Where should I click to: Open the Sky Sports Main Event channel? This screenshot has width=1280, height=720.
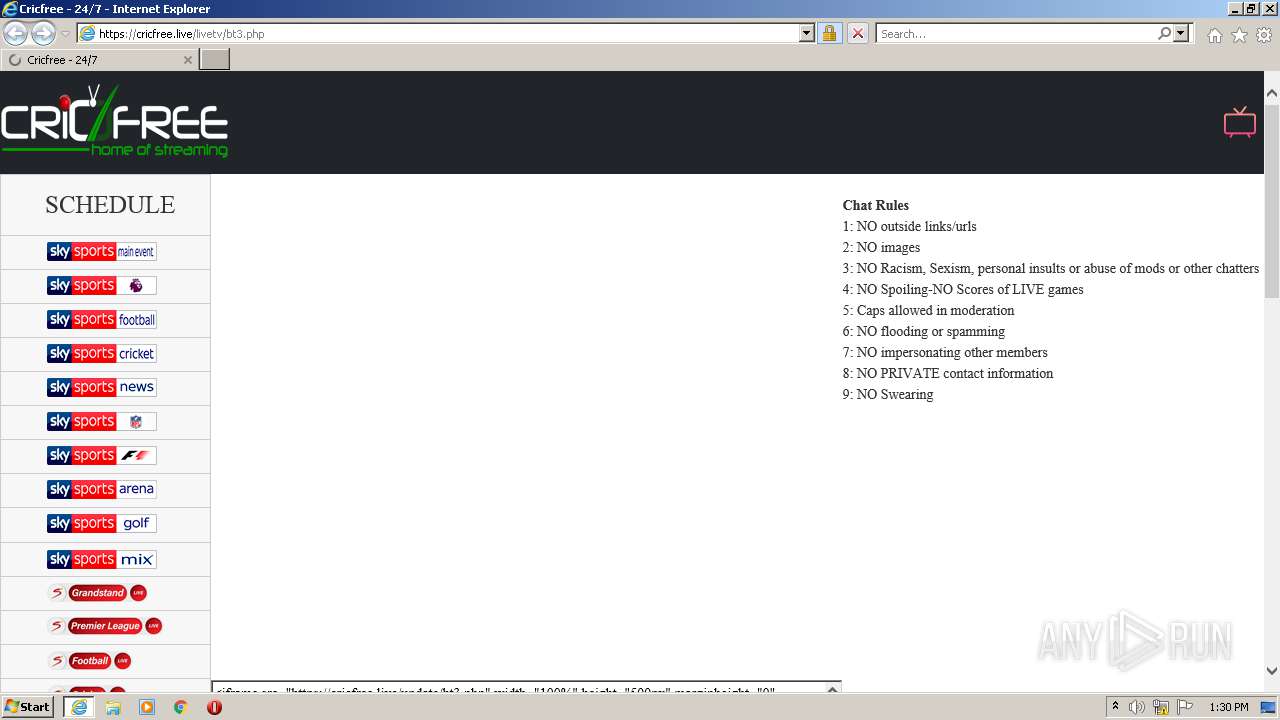point(101,252)
